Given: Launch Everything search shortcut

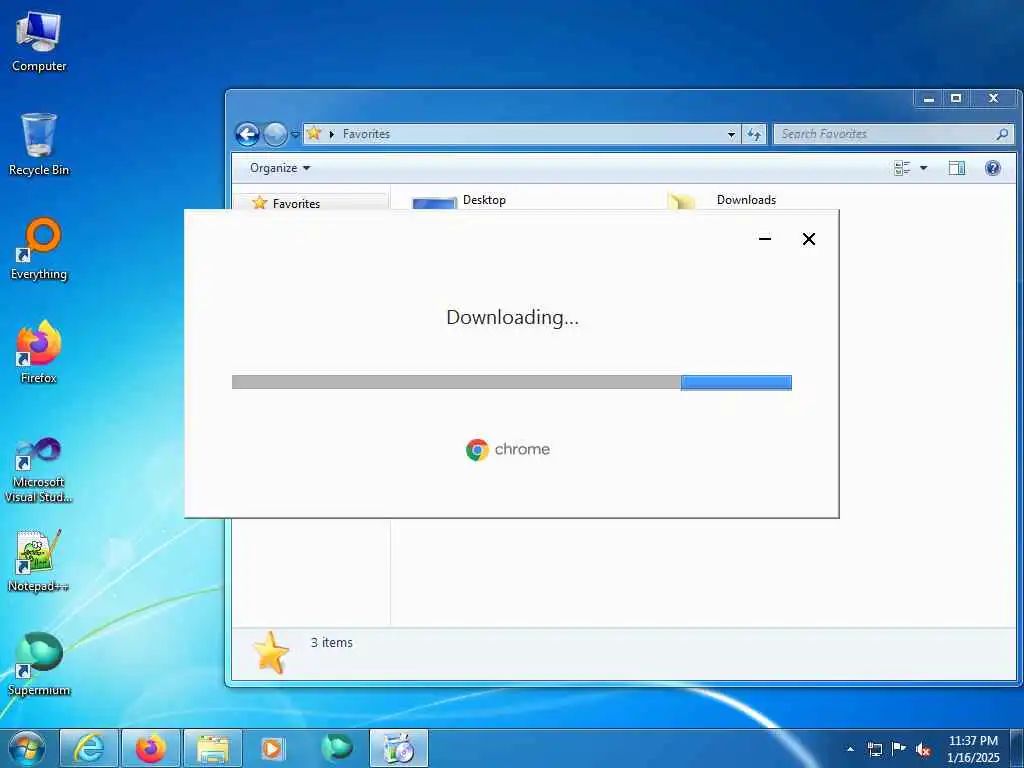Looking at the screenshot, I should click(x=39, y=249).
